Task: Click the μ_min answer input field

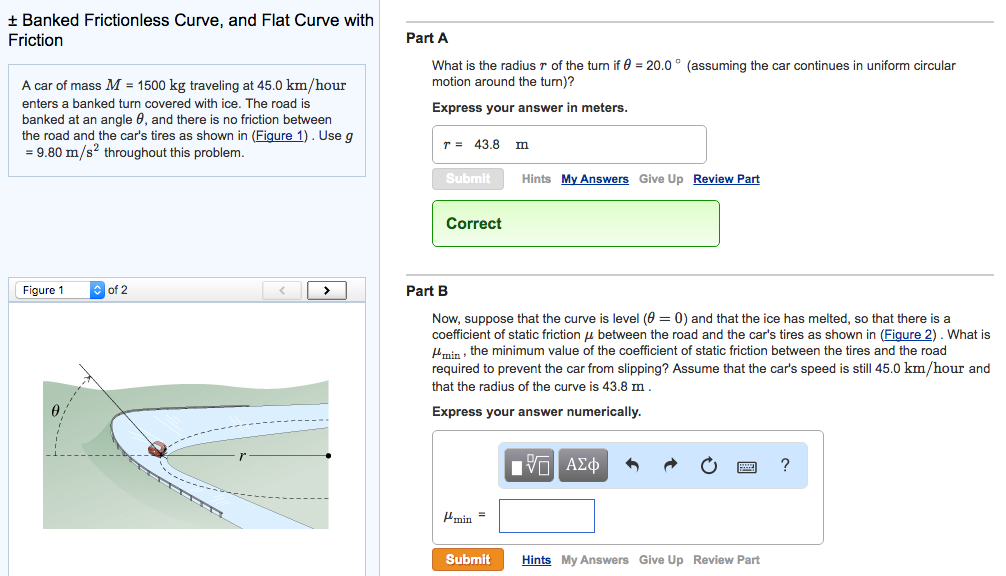Action: coord(546,515)
